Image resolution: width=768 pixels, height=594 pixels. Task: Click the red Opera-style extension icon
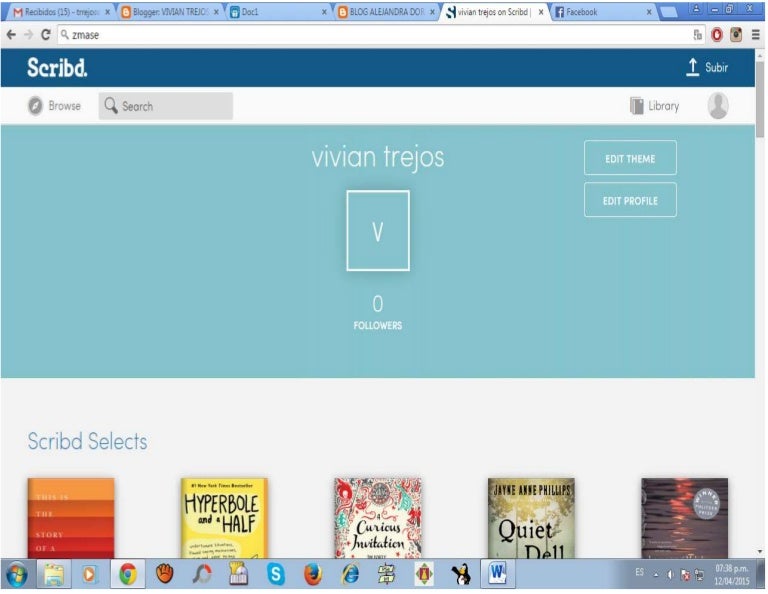717,35
